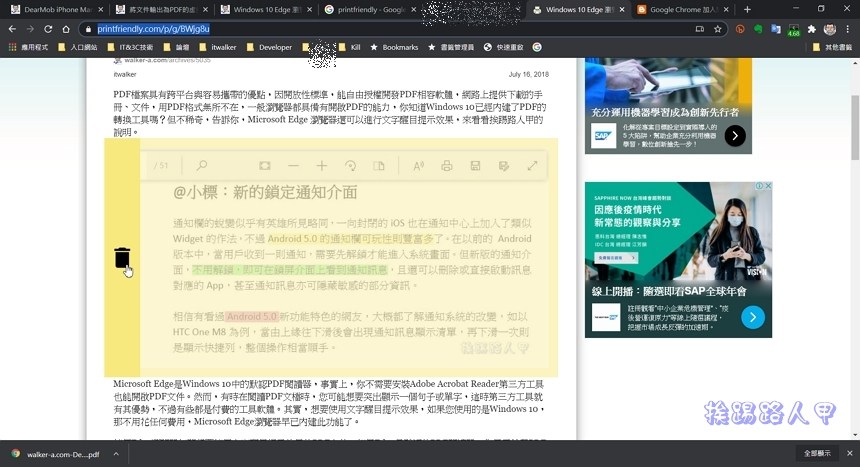Click the browser back arrow
860x467 pixels.
tap(13, 29)
